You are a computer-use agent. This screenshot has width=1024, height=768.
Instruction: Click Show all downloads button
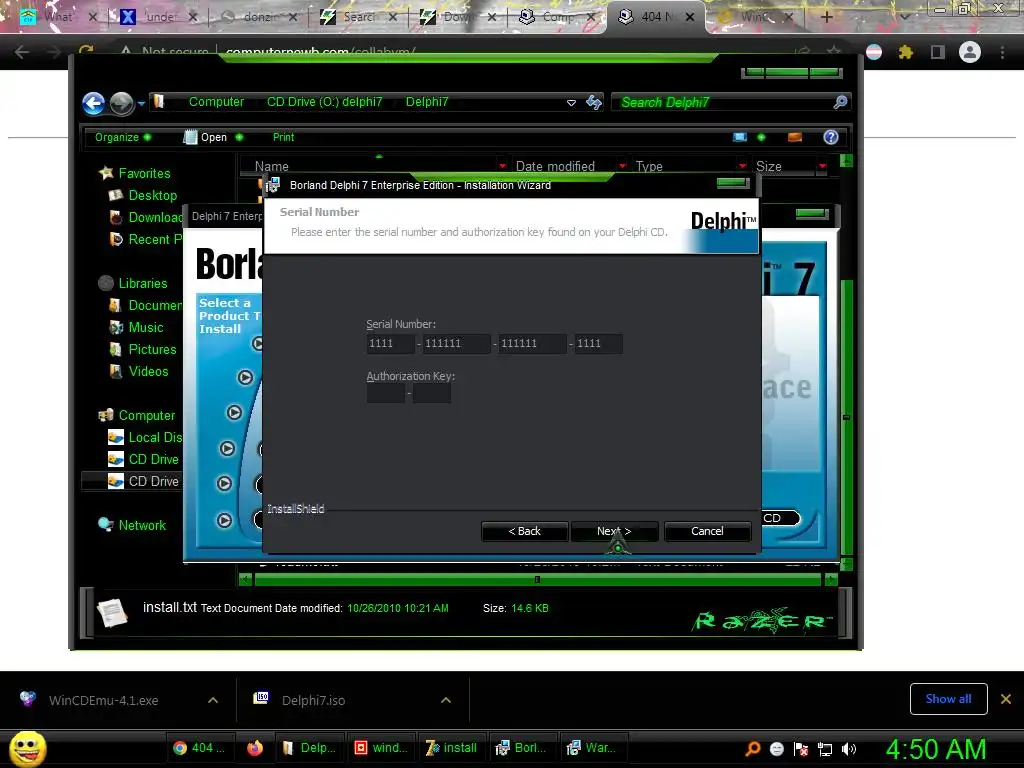point(948,699)
